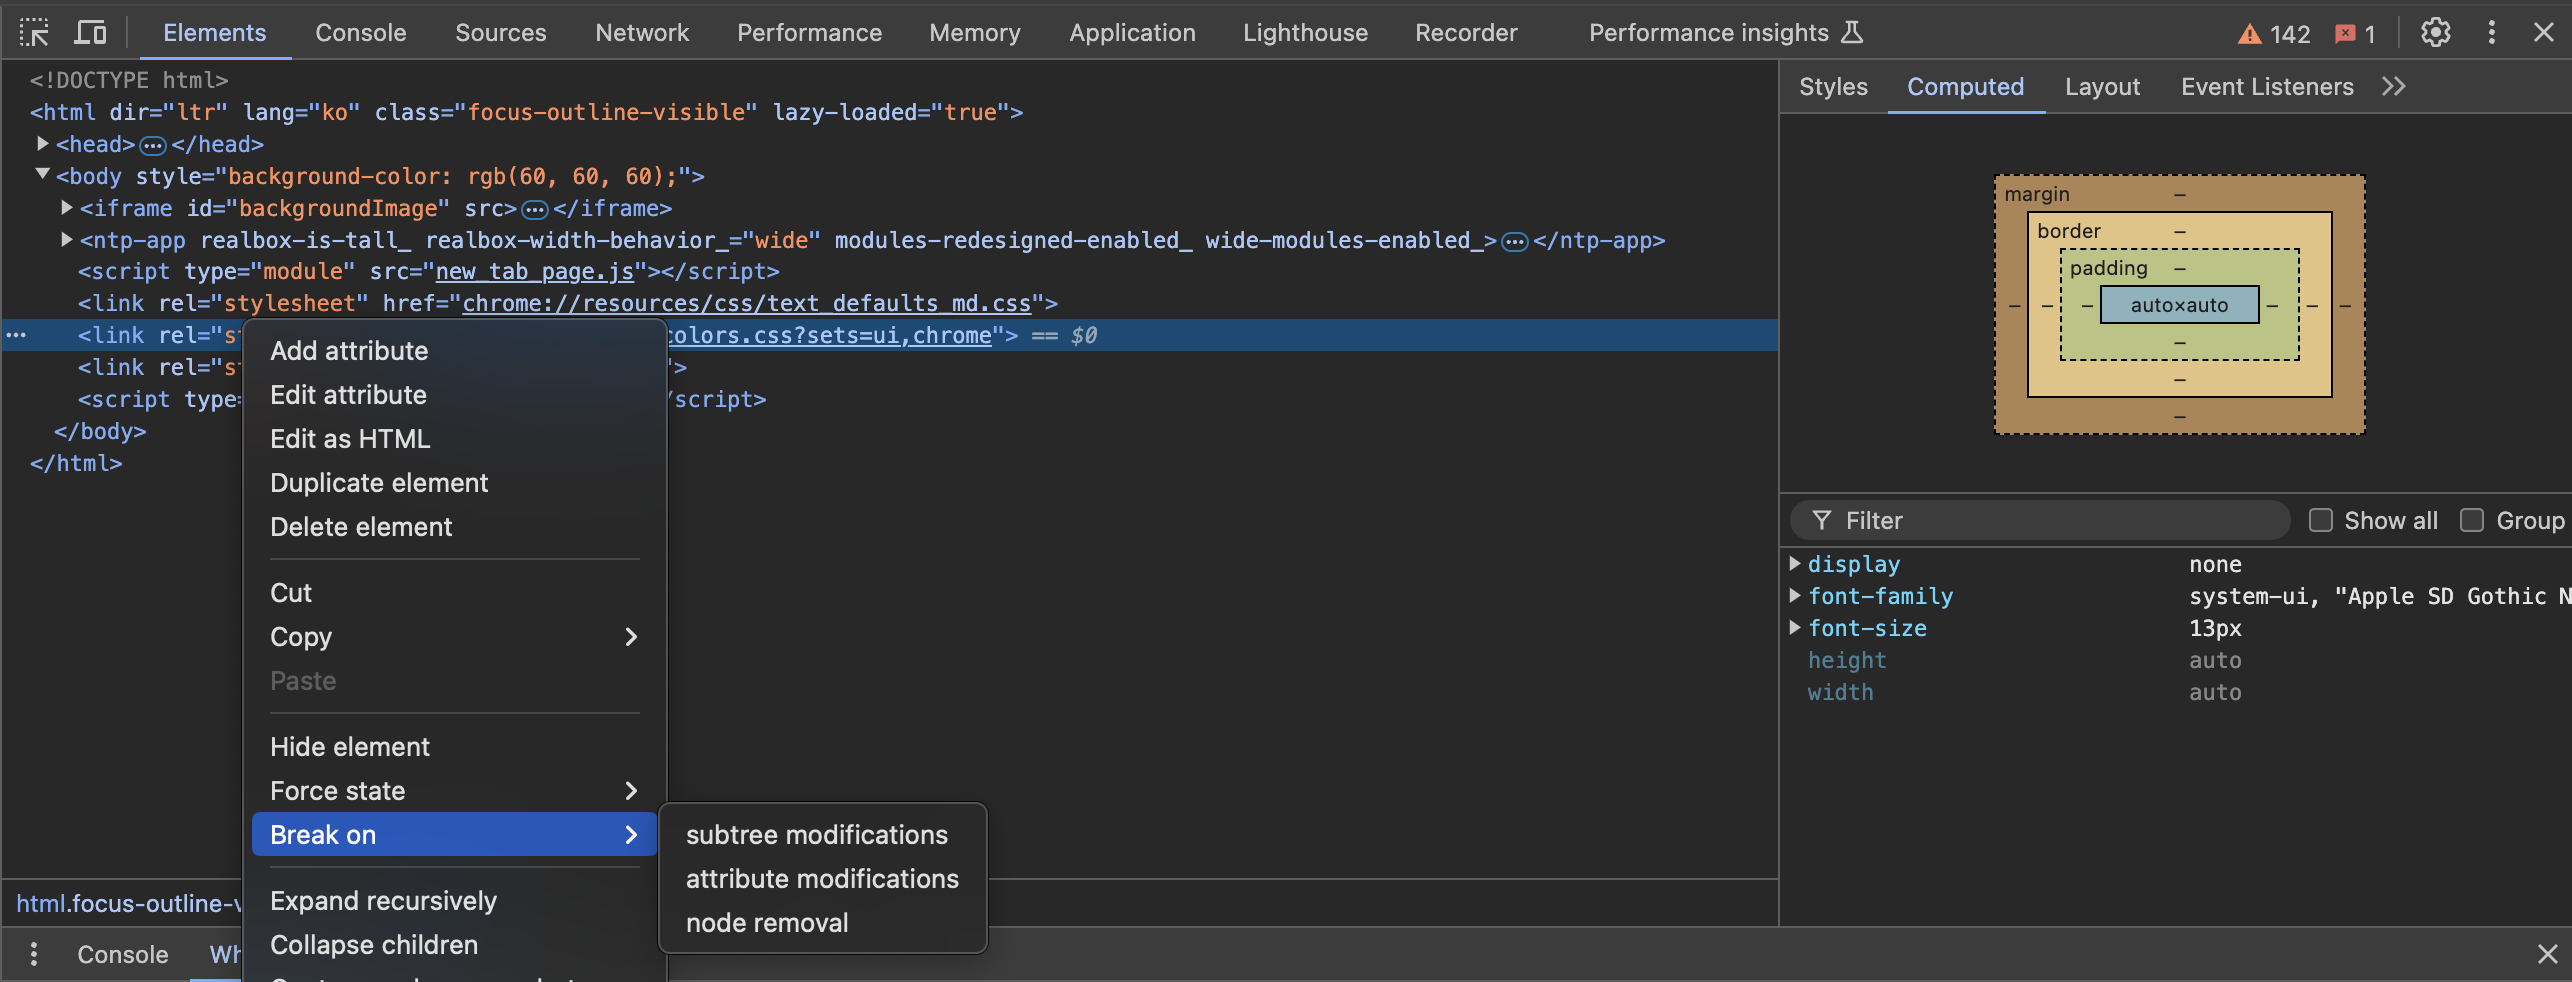Select the closing body tag row
Image resolution: width=2572 pixels, height=982 pixels.
(x=100, y=432)
